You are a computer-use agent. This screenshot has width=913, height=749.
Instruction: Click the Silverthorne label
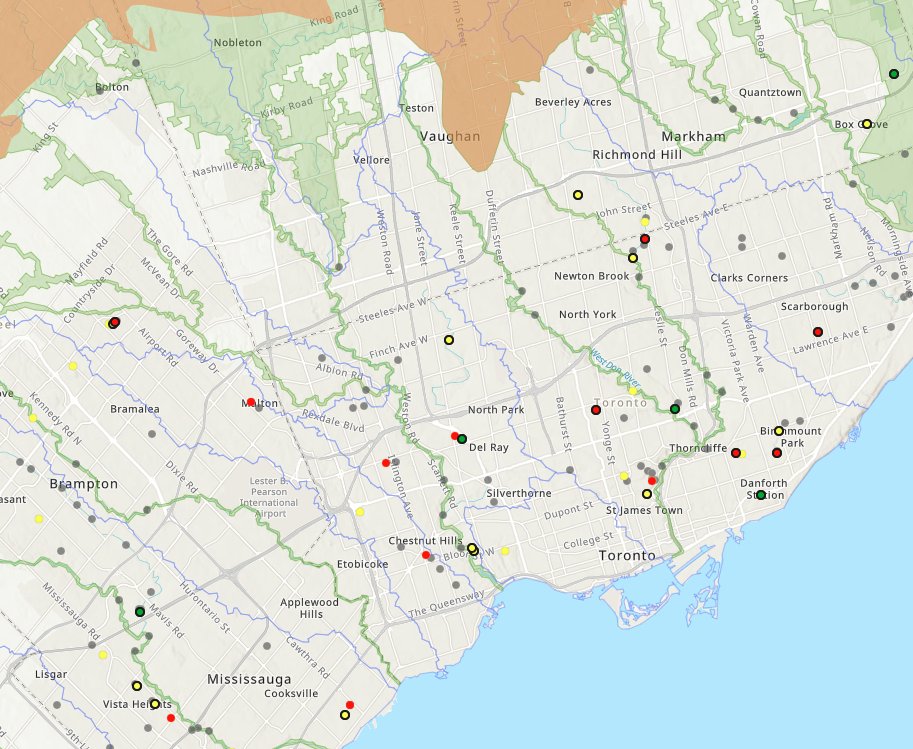coord(519,493)
